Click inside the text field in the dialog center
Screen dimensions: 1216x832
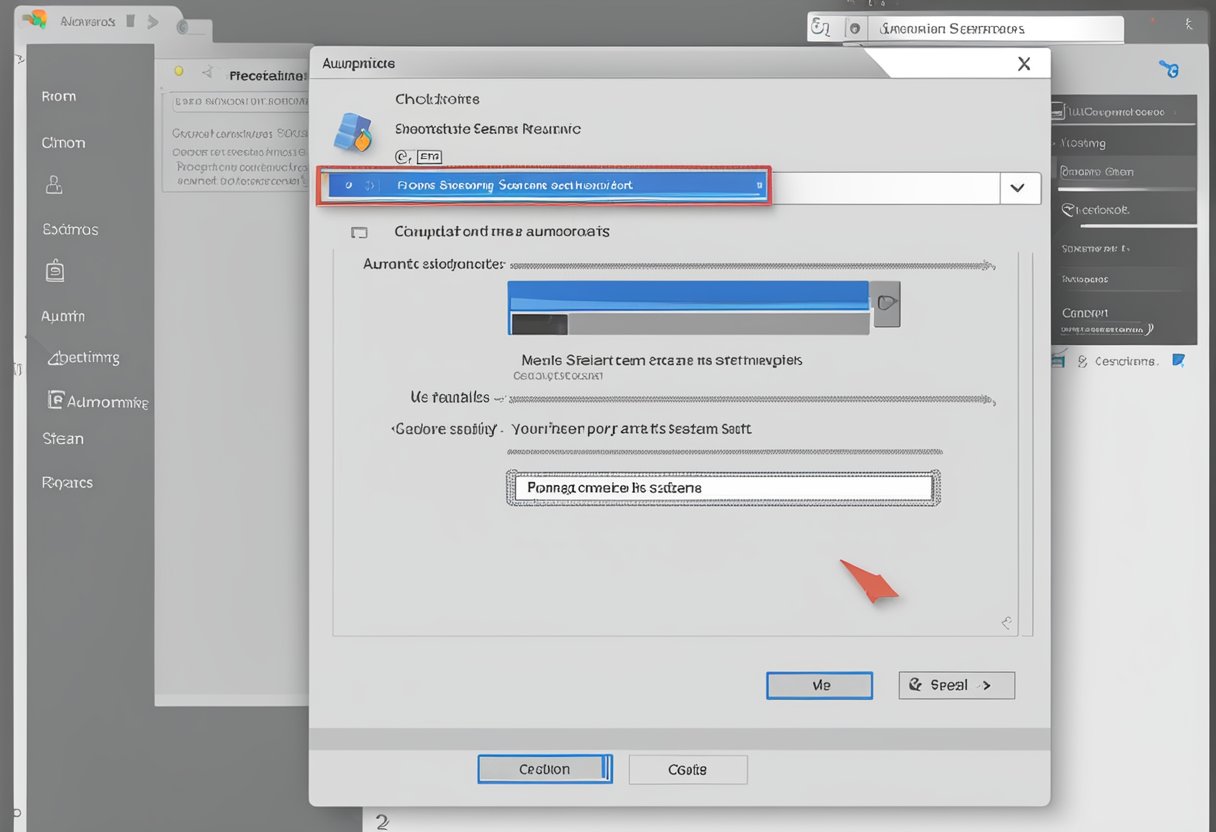tap(722, 488)
